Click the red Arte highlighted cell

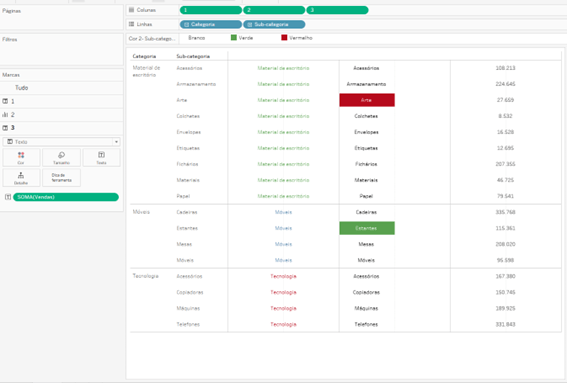point(367,100)
